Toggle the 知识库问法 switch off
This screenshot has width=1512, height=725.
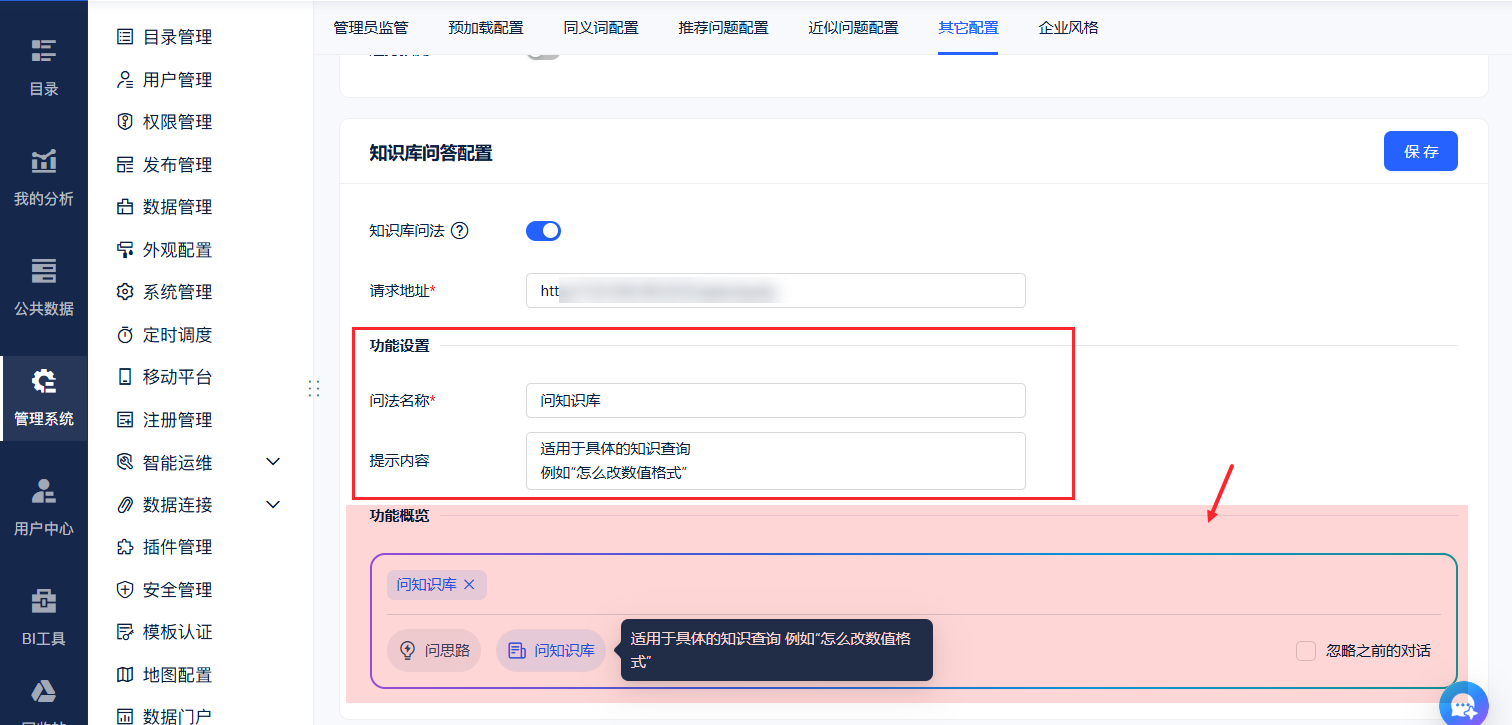pos(543,231)
